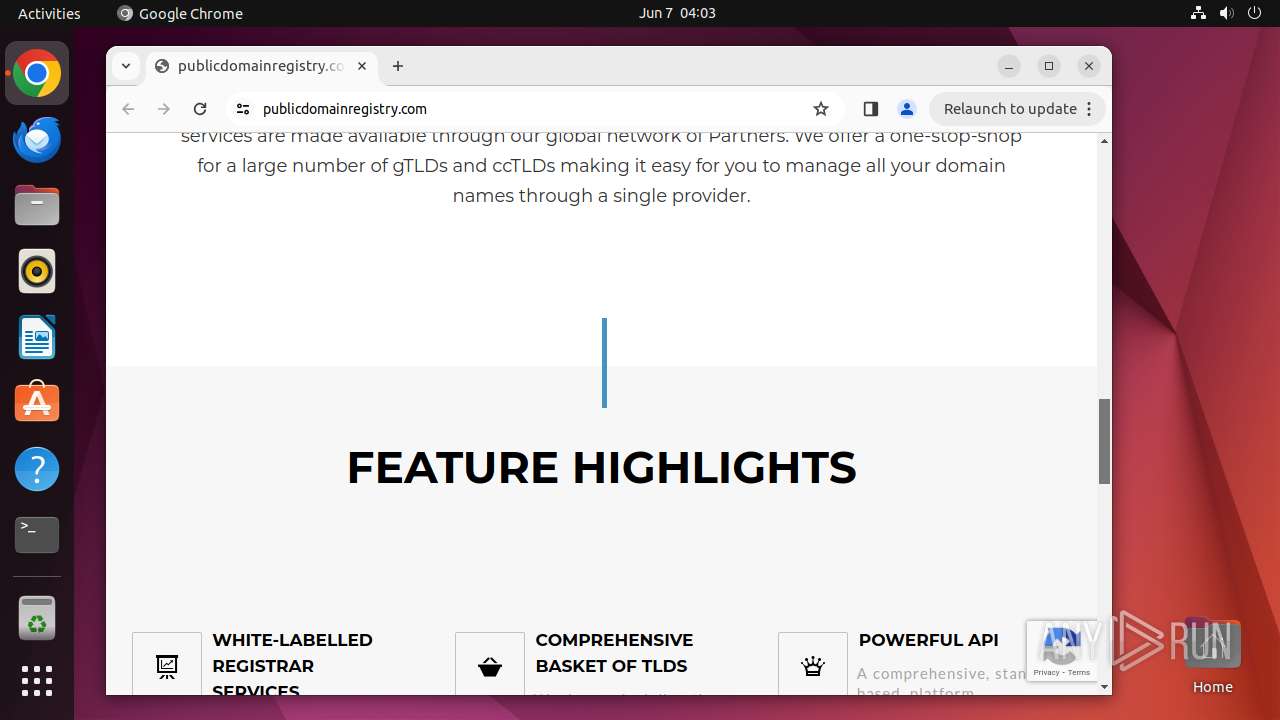This screenshot has height=720, width=1280.
Task: Open the power system menu icon
Action: (x=1254, y=13)
